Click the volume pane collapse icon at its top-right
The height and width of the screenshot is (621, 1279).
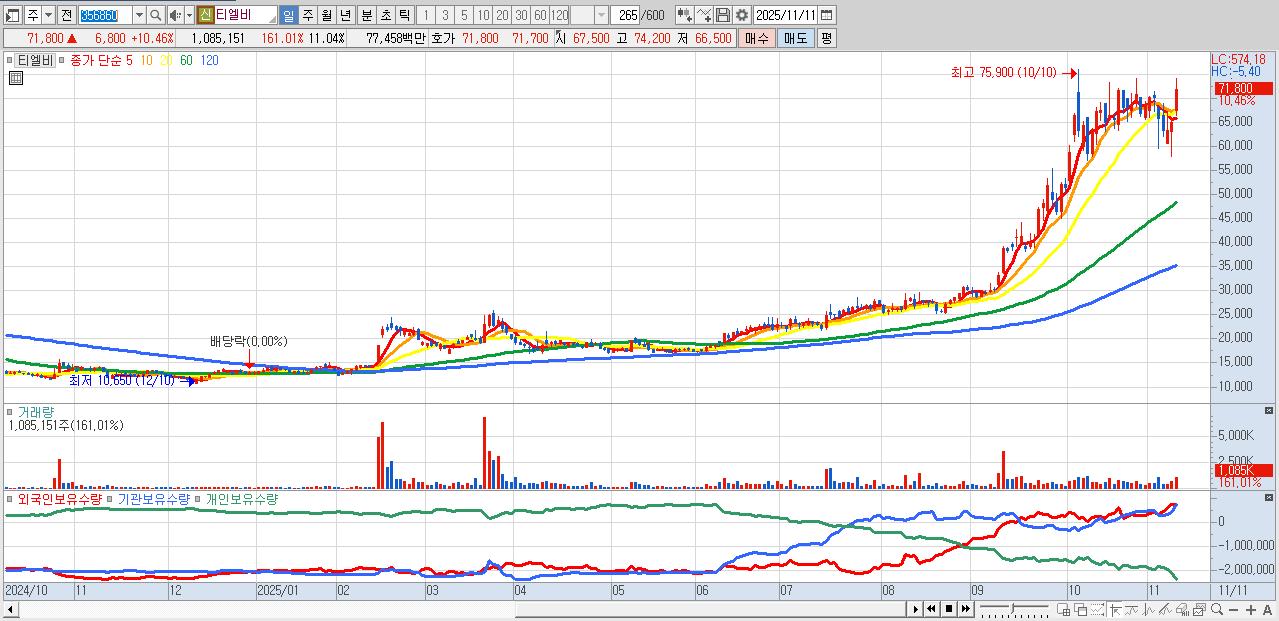coord(1270,410)
